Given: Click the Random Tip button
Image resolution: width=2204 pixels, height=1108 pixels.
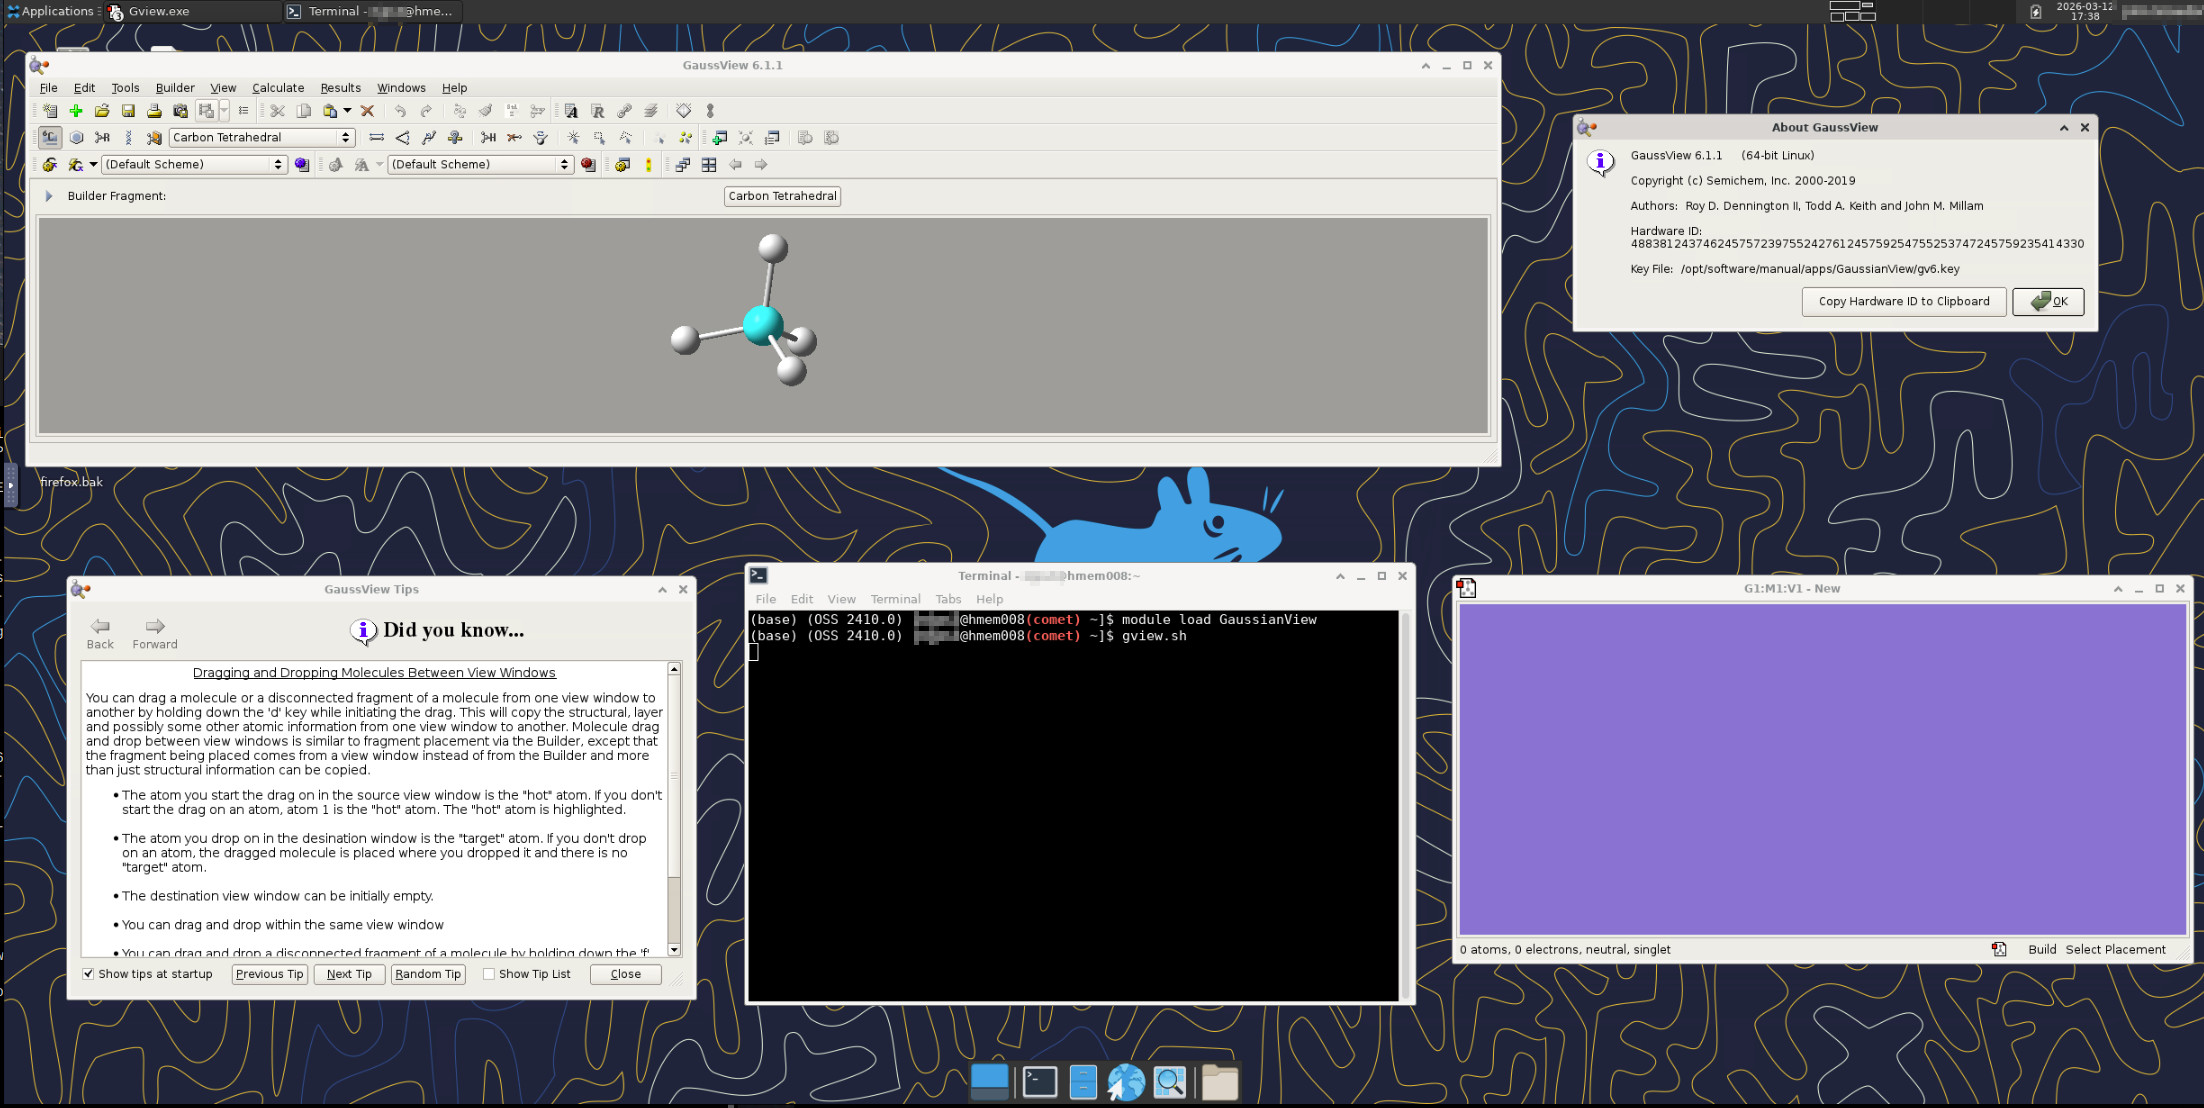Looking at the screenshot, I should coord(428,974).
